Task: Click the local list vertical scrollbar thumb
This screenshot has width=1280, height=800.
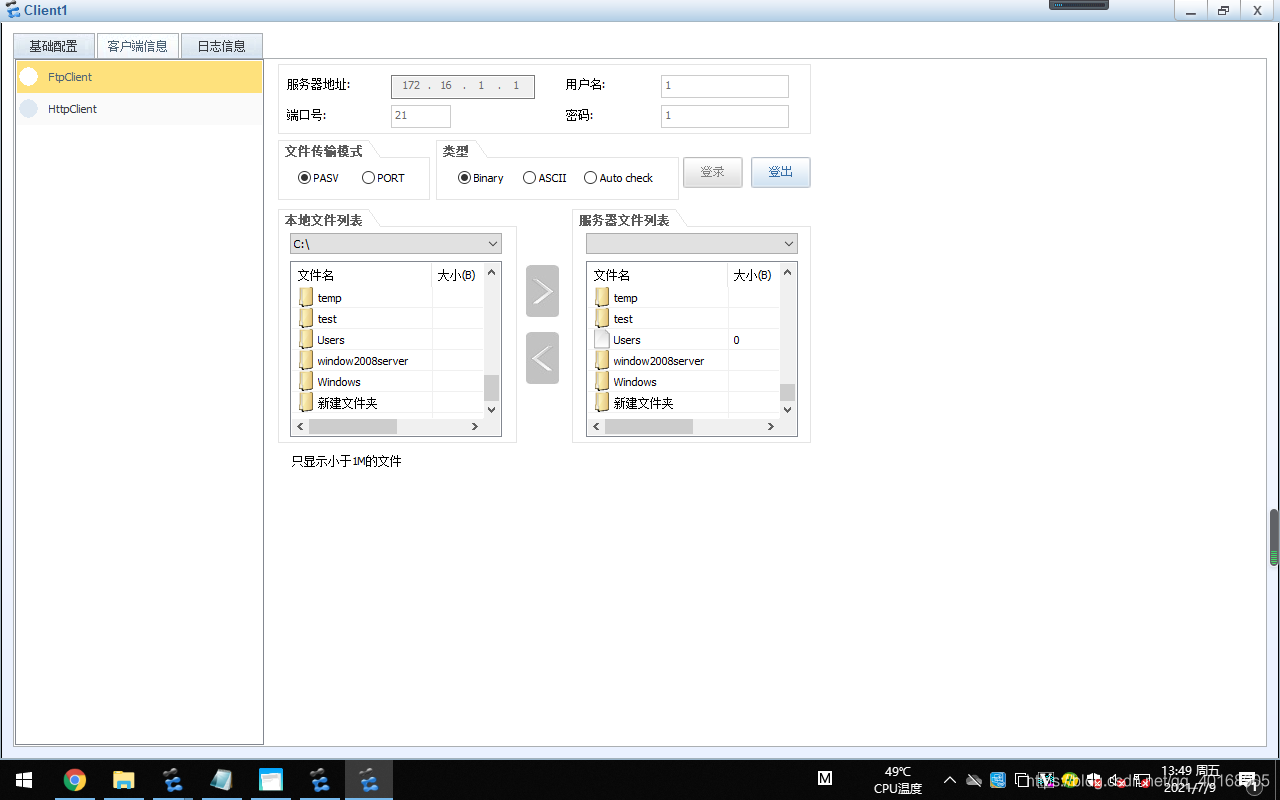Action: [491, 388]
